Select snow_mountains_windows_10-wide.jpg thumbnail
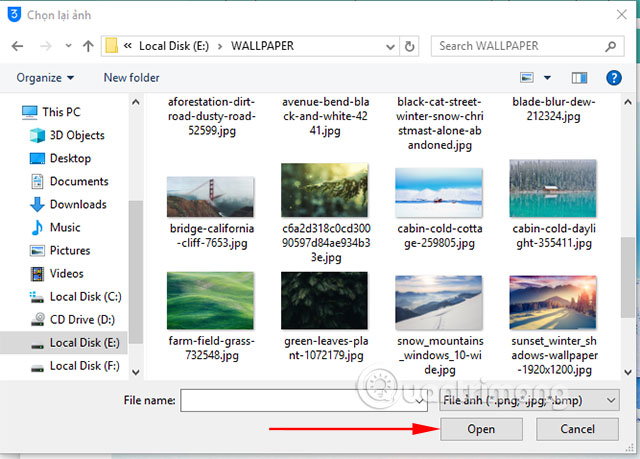640x459 pixels. [439, 302]
